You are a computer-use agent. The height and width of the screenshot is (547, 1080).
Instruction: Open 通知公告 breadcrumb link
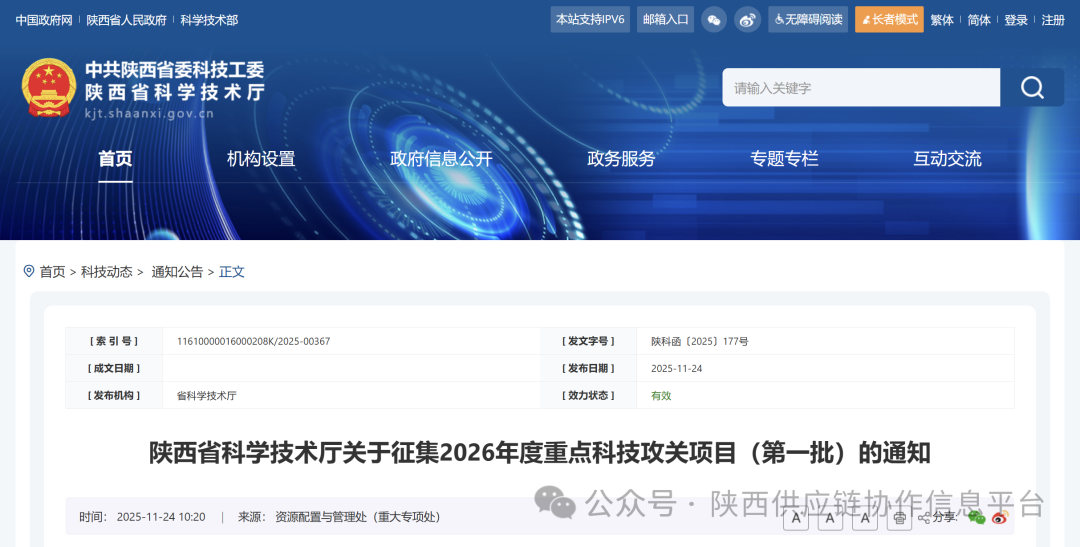click(x=177, y=272)
